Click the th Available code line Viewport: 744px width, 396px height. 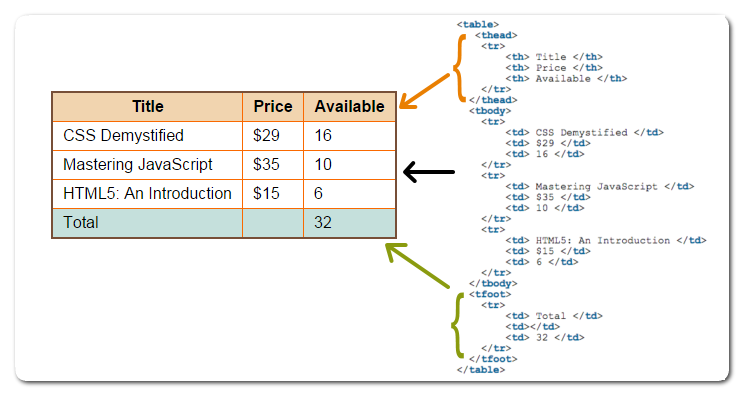(566, 78)
